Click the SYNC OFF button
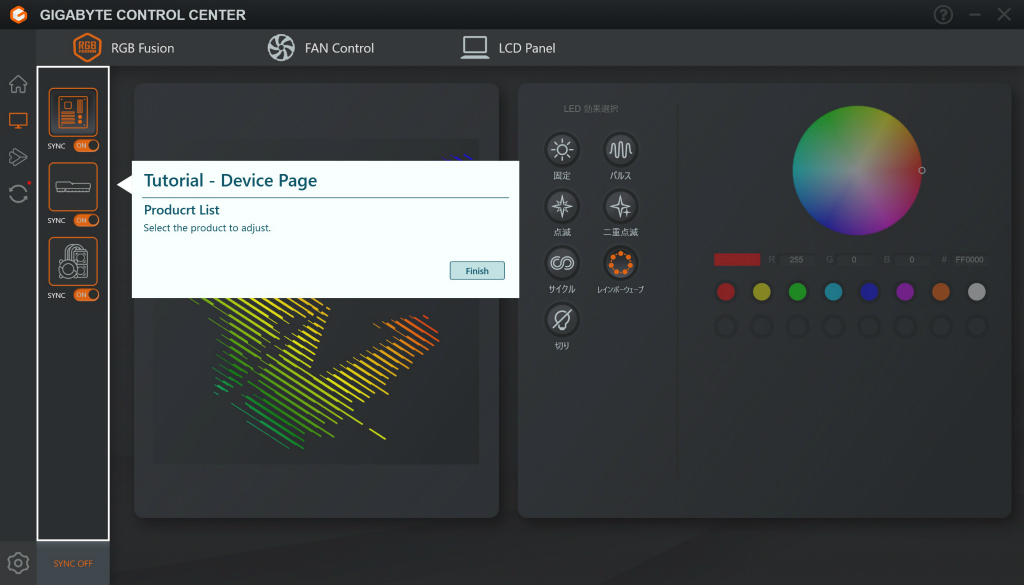The width and height of the screenshot is (1024, 585). click(x=73, y=563)
